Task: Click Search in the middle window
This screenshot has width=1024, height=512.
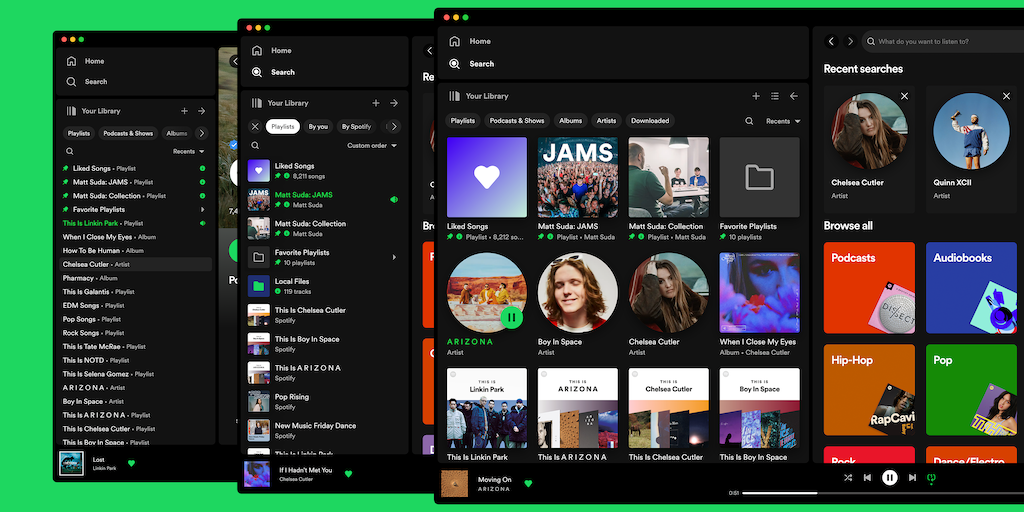Action: coord(273,72)
